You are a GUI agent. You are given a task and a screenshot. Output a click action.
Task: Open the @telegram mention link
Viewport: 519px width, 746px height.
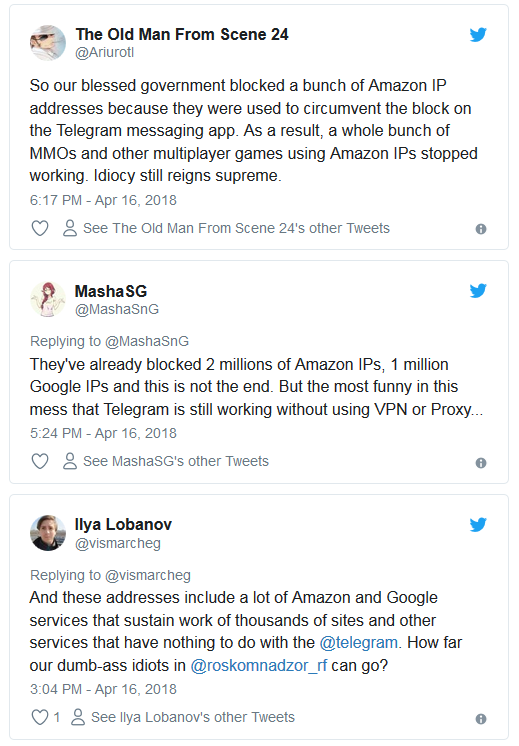pos(359,643)
